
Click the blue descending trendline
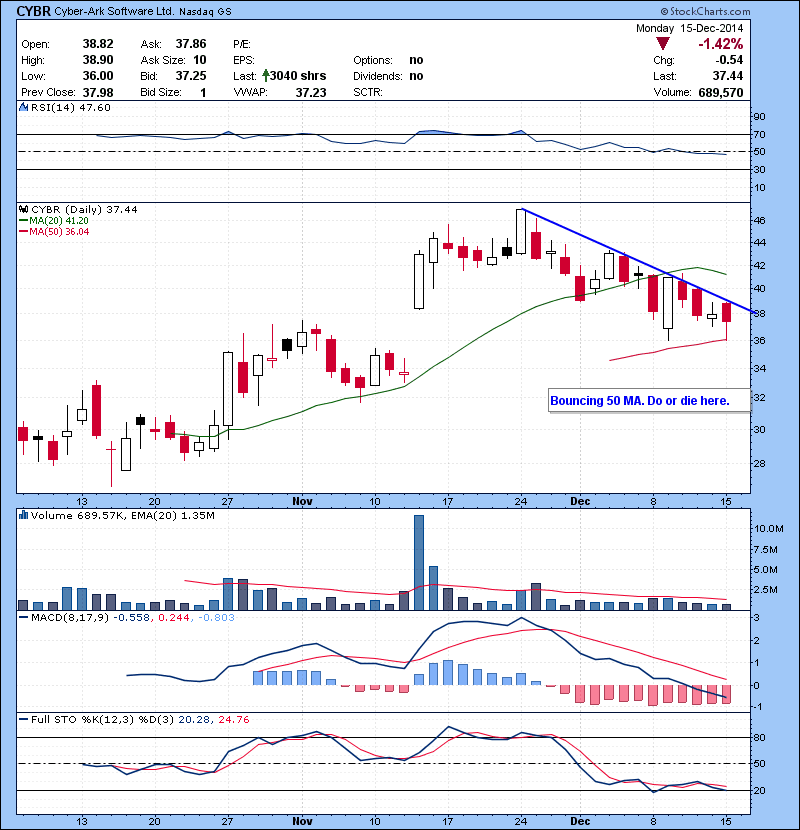pos(637,261)
